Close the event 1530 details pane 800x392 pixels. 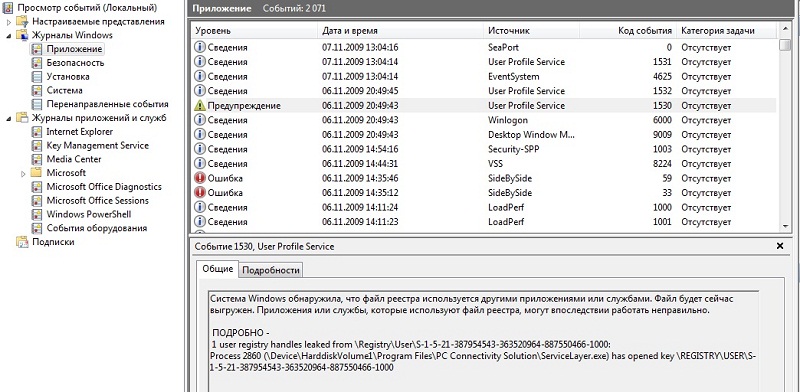point(780,246)
